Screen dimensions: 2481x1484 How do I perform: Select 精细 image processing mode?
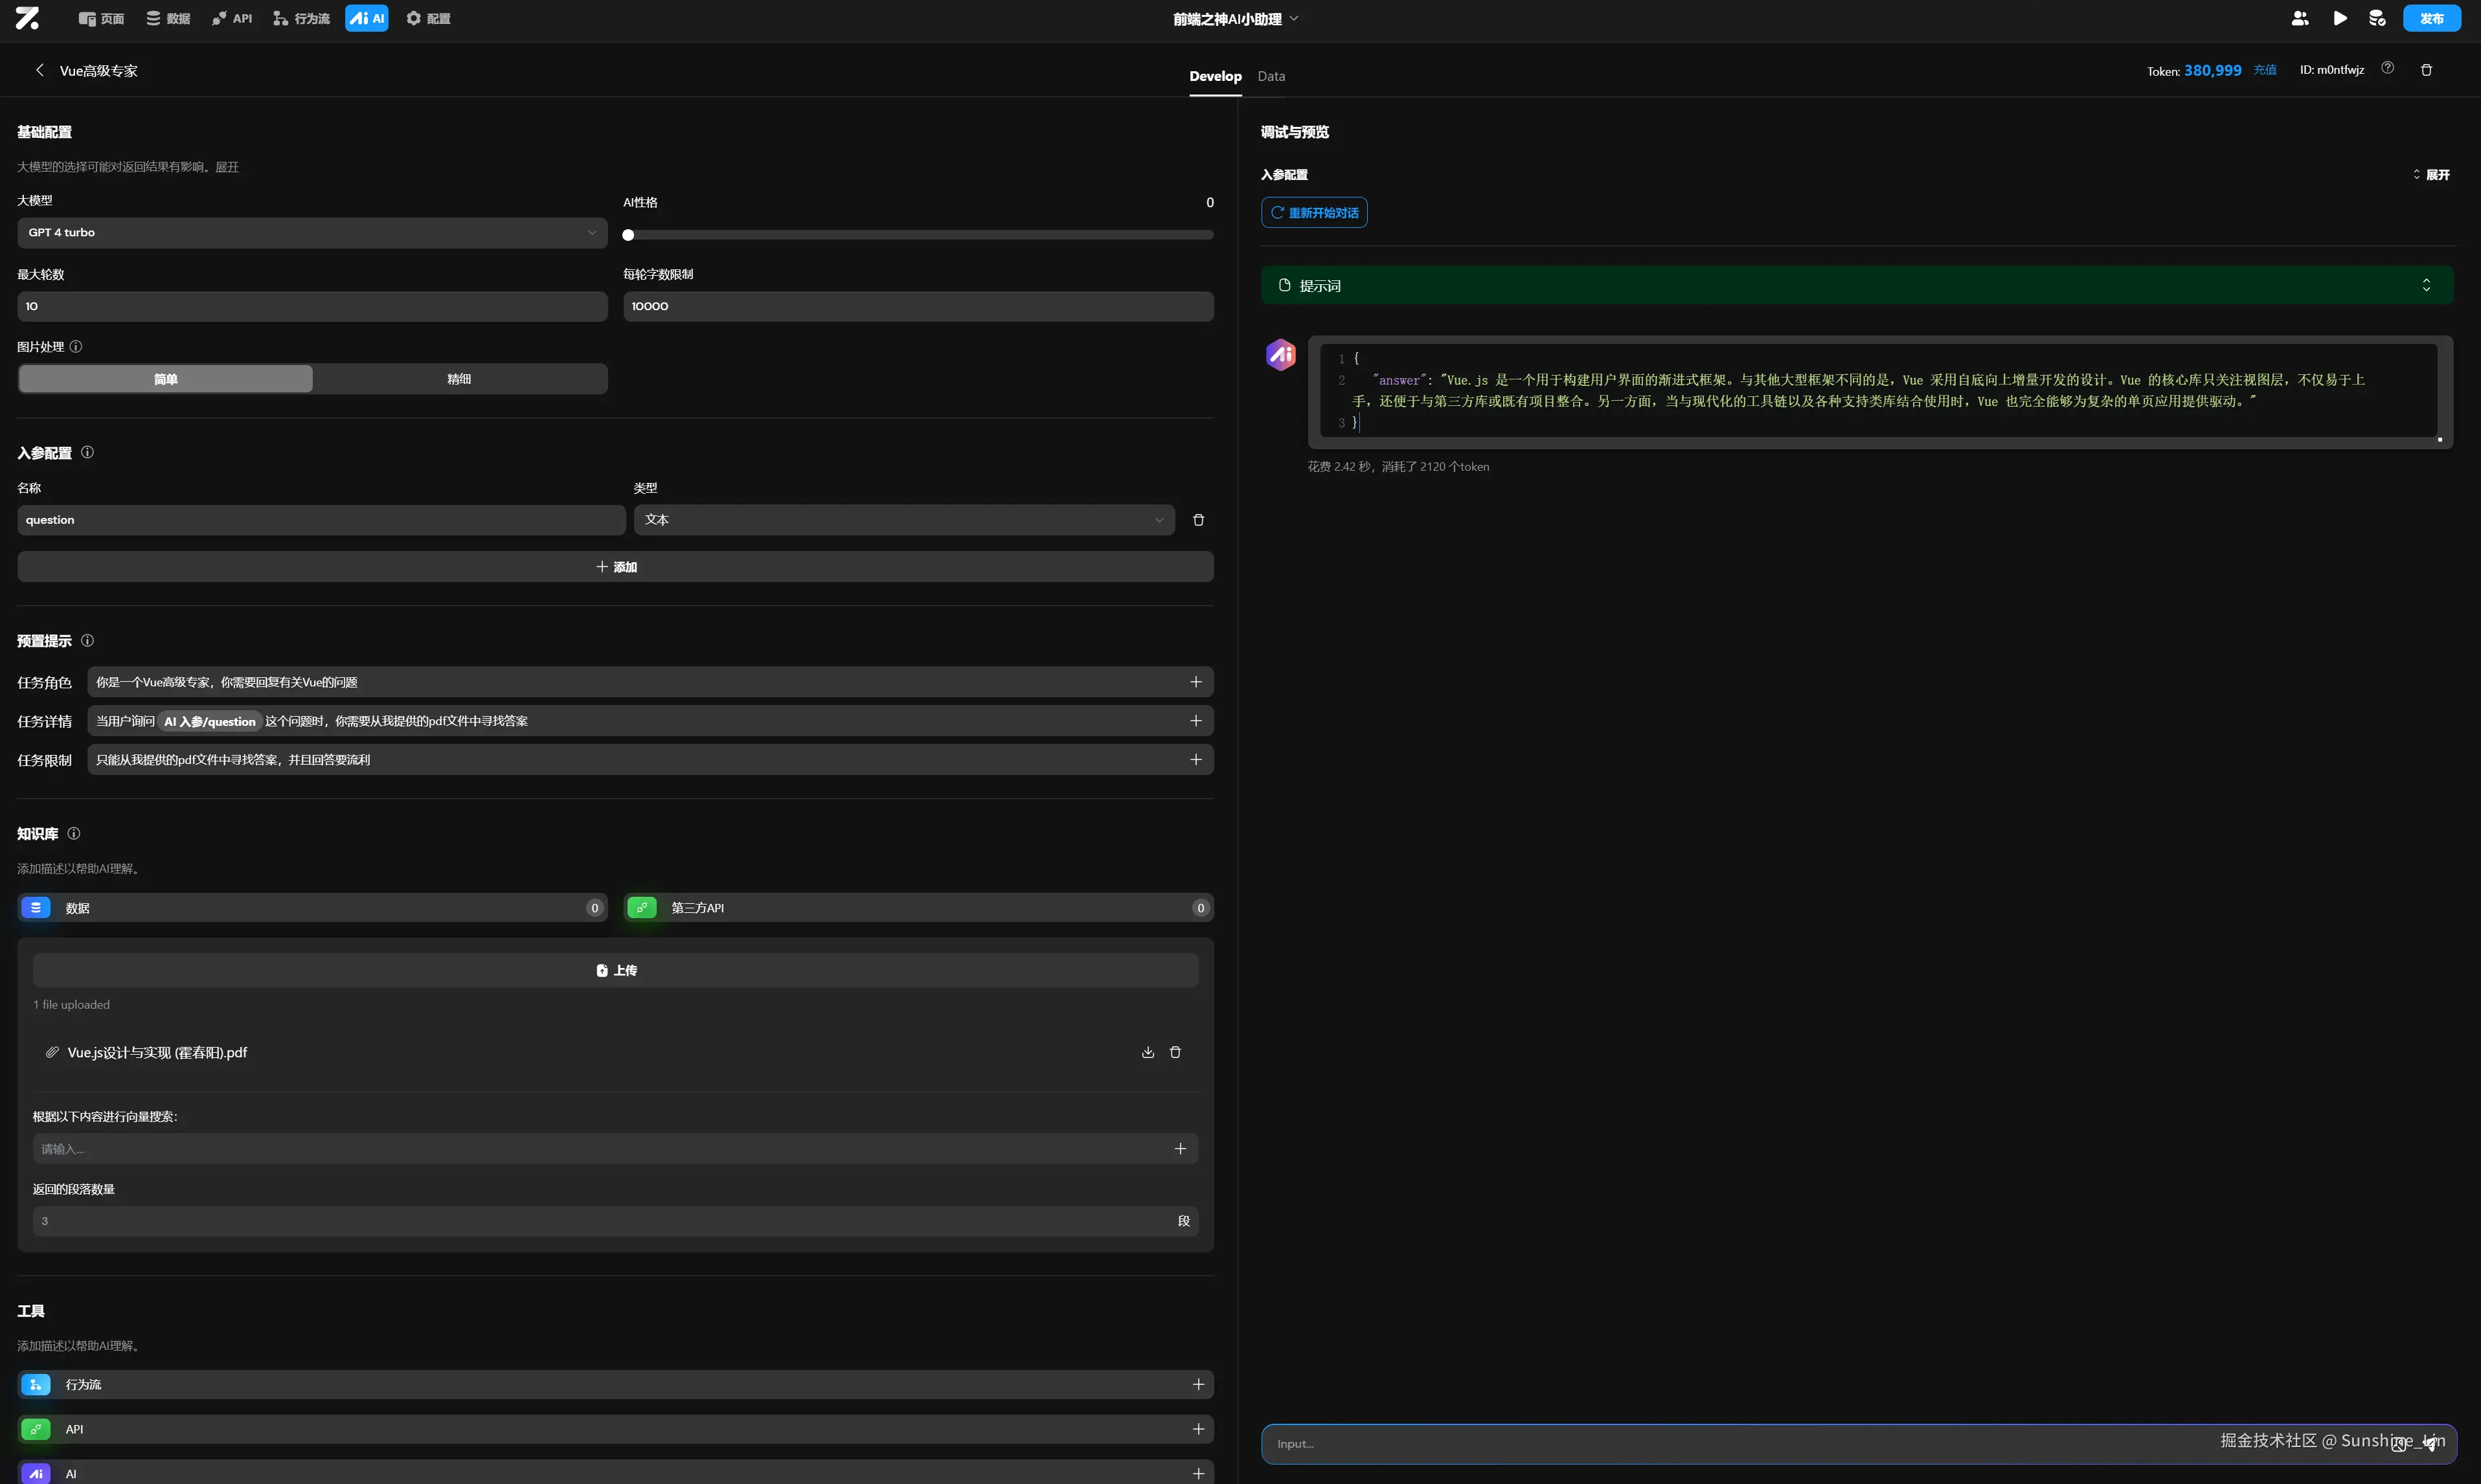(x=459, y=379)
